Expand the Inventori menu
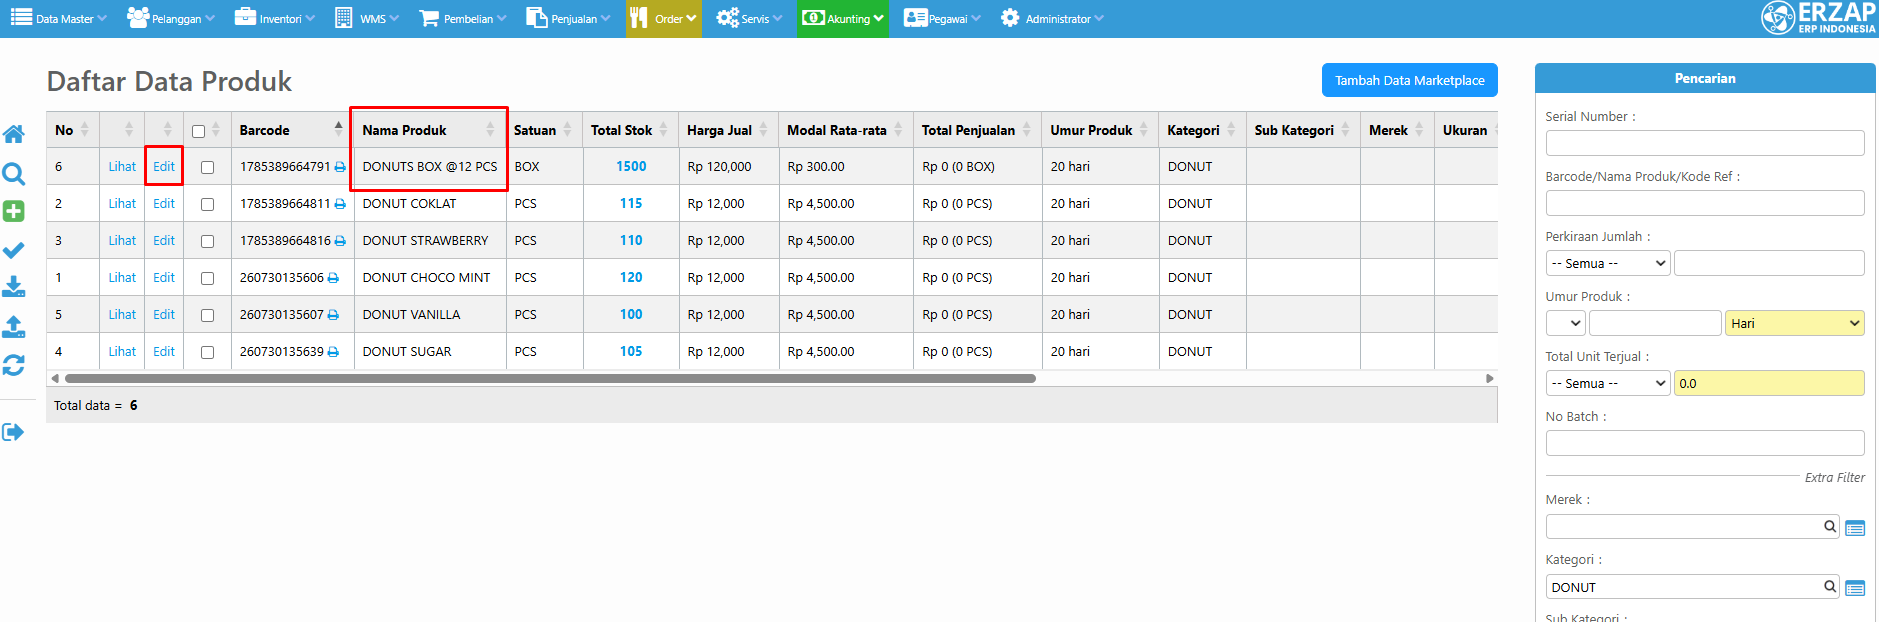The width and height of the screenshot is (1879, 622). click(274, 18)
